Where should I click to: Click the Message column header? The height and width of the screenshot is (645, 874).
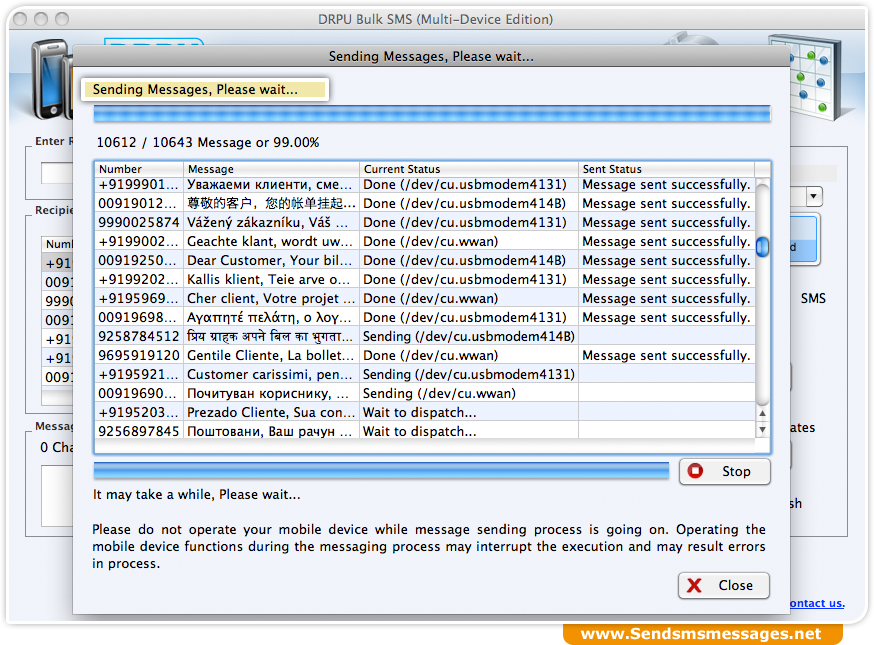click(271, 169)
